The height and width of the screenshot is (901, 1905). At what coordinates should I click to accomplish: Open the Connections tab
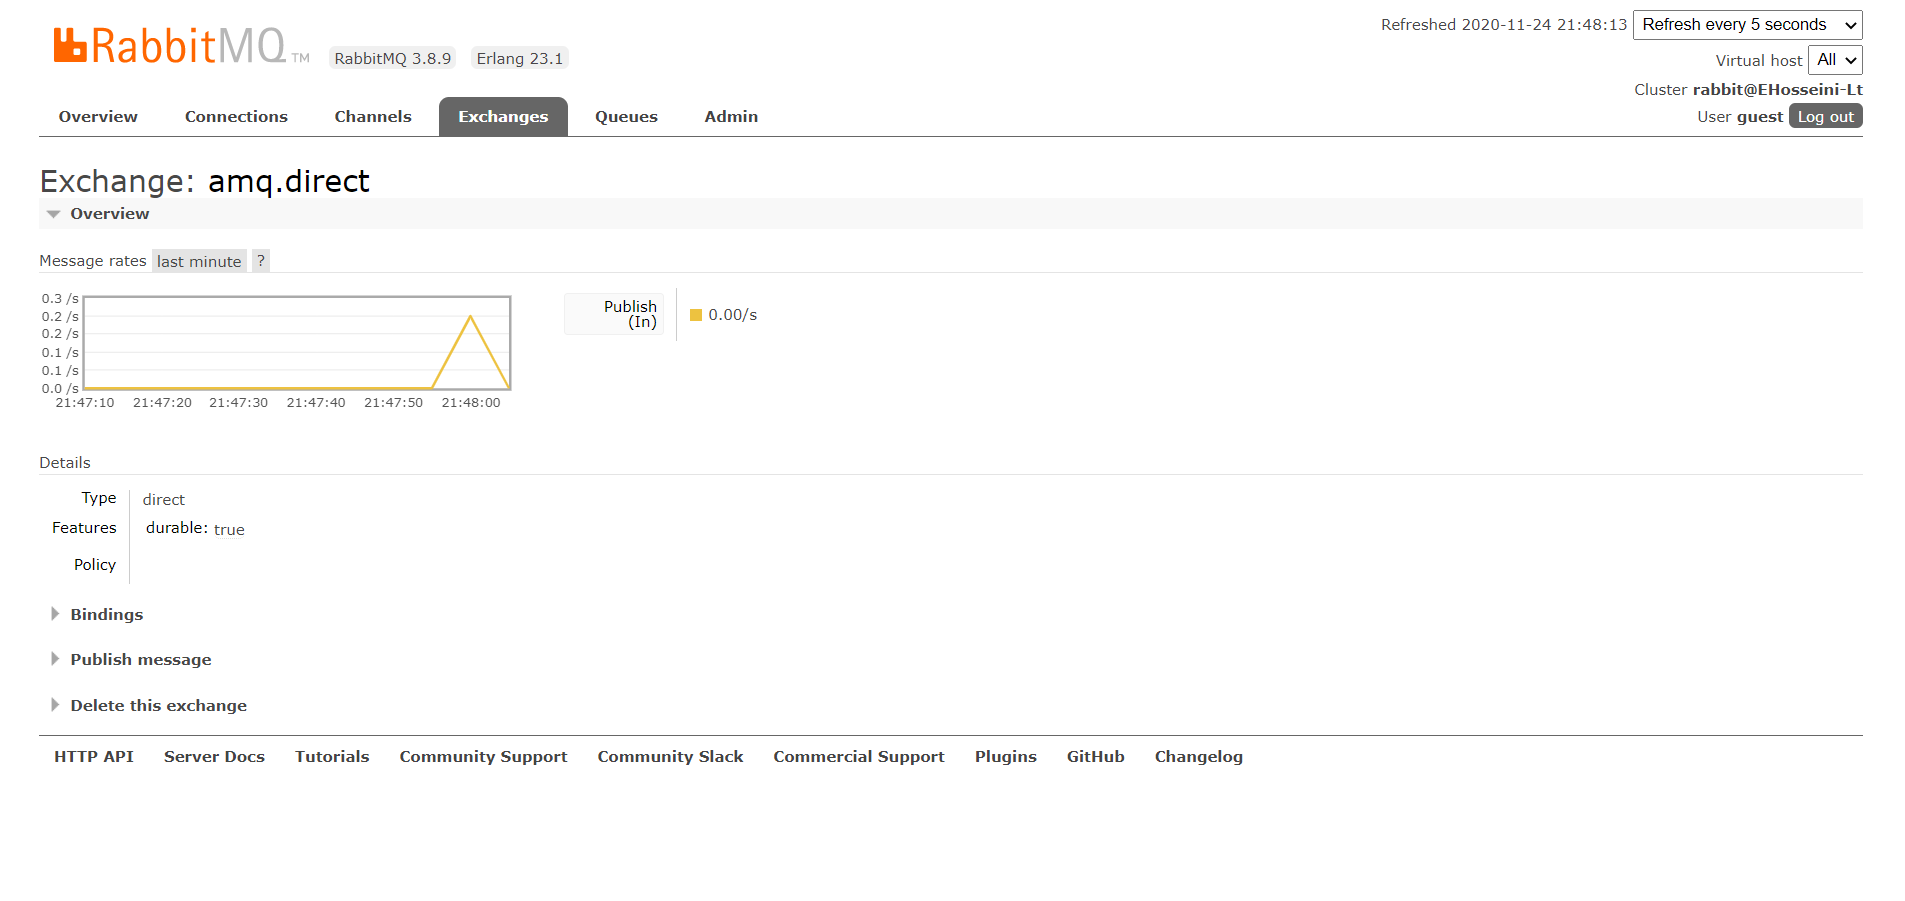pyautogui.click(x=236, y=117)
